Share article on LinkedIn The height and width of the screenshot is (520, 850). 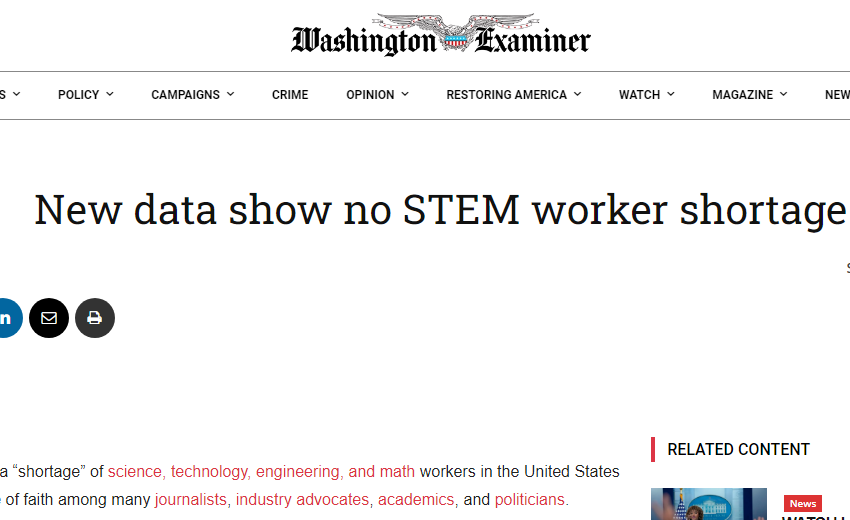coord(6,318)
